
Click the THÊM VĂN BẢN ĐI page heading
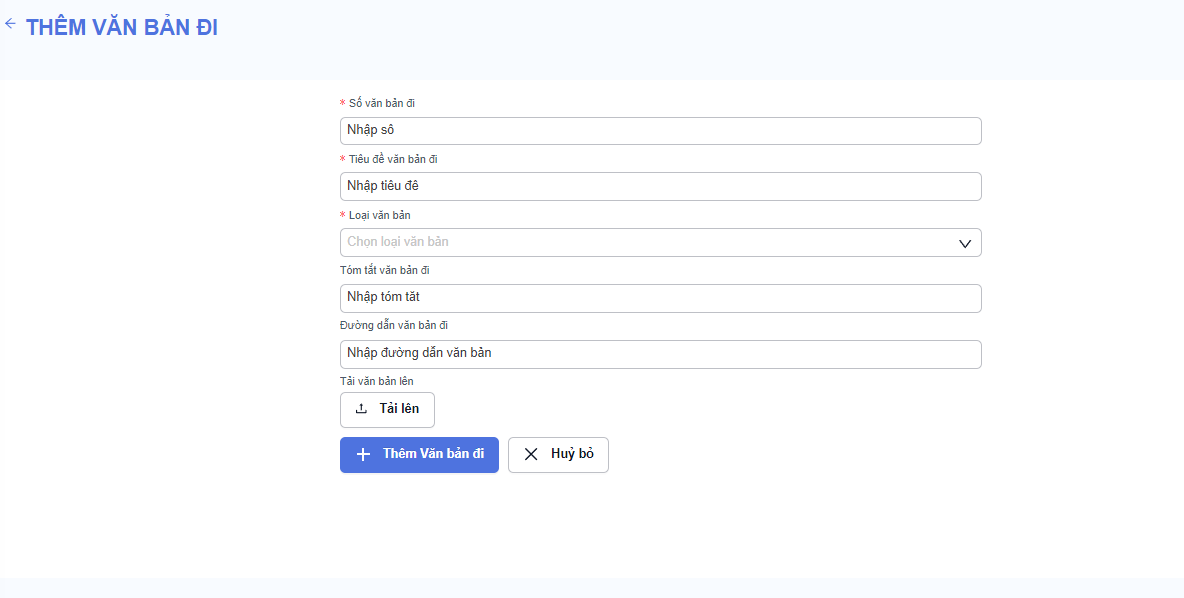[122, 28]
